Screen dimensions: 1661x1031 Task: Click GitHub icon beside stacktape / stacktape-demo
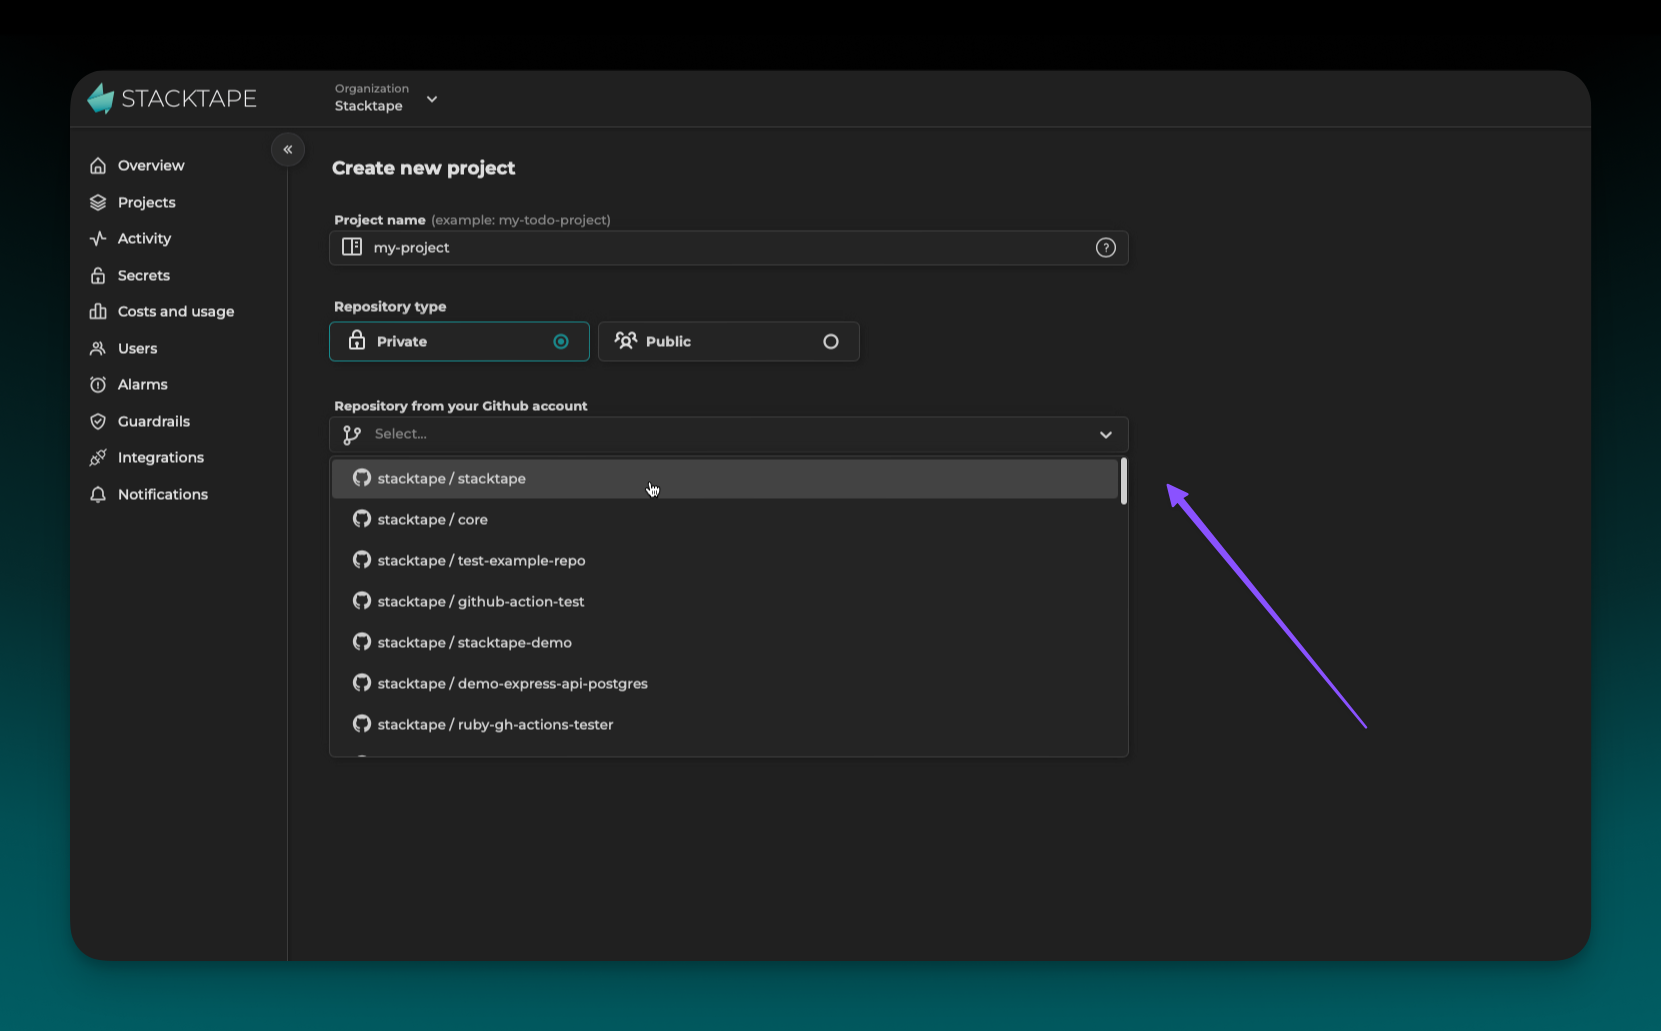[362, 642]
